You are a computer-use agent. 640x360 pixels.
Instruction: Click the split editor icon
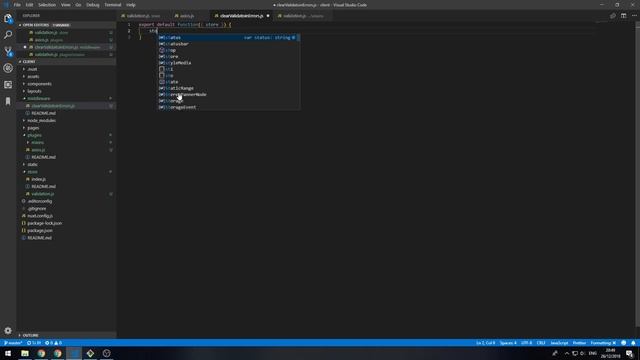pyautogui.click(x=623, y=16)
